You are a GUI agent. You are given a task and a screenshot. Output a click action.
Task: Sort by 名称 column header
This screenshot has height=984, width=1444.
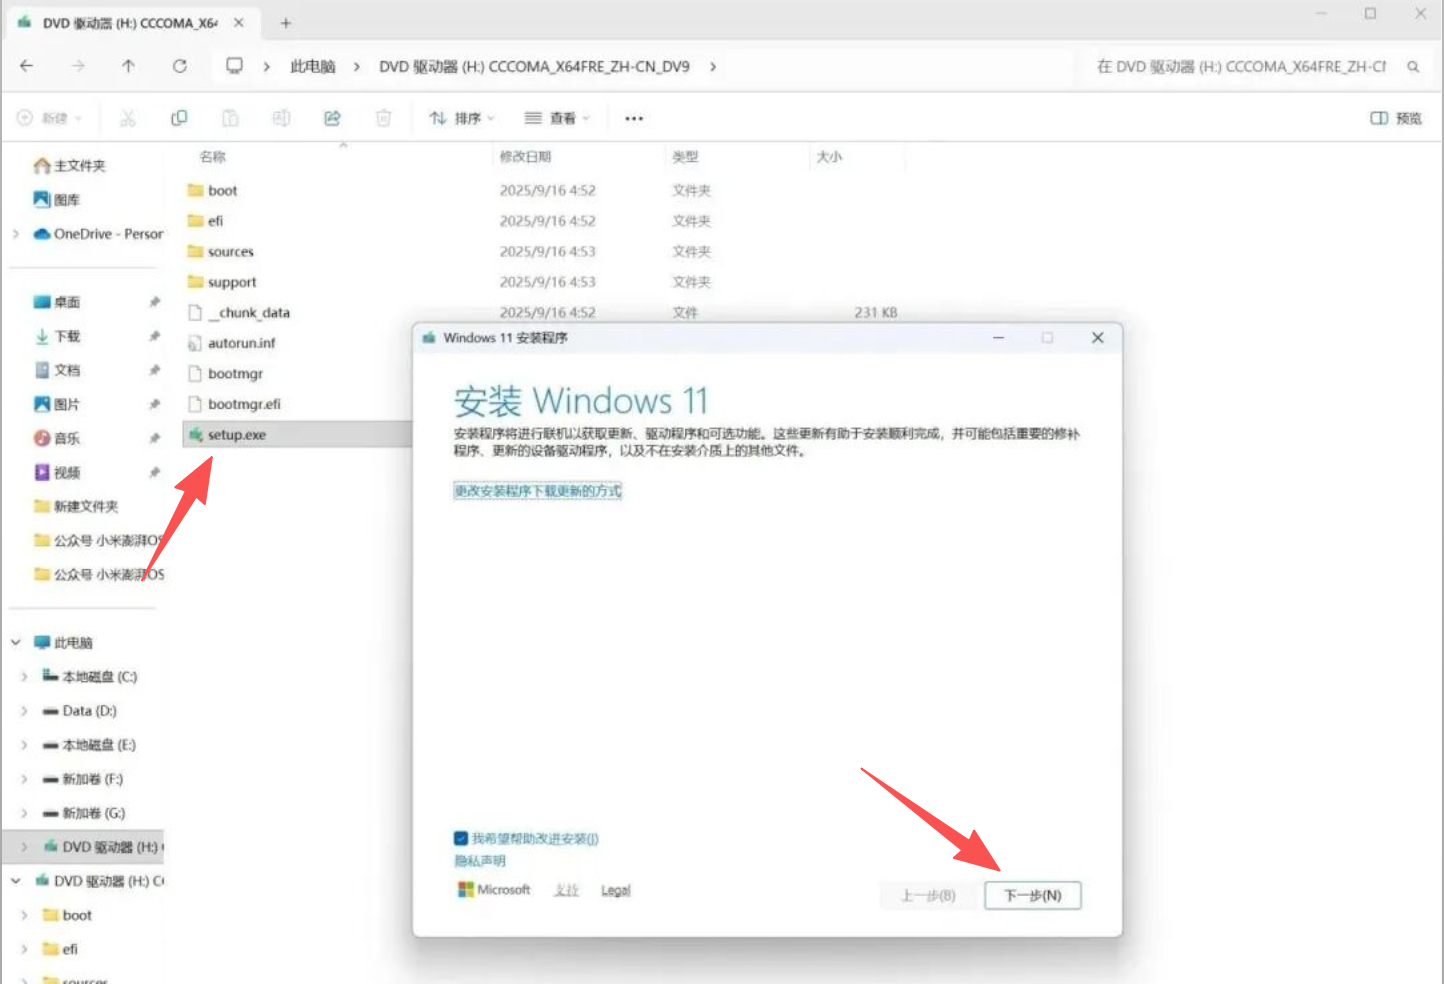coord(213,157)
